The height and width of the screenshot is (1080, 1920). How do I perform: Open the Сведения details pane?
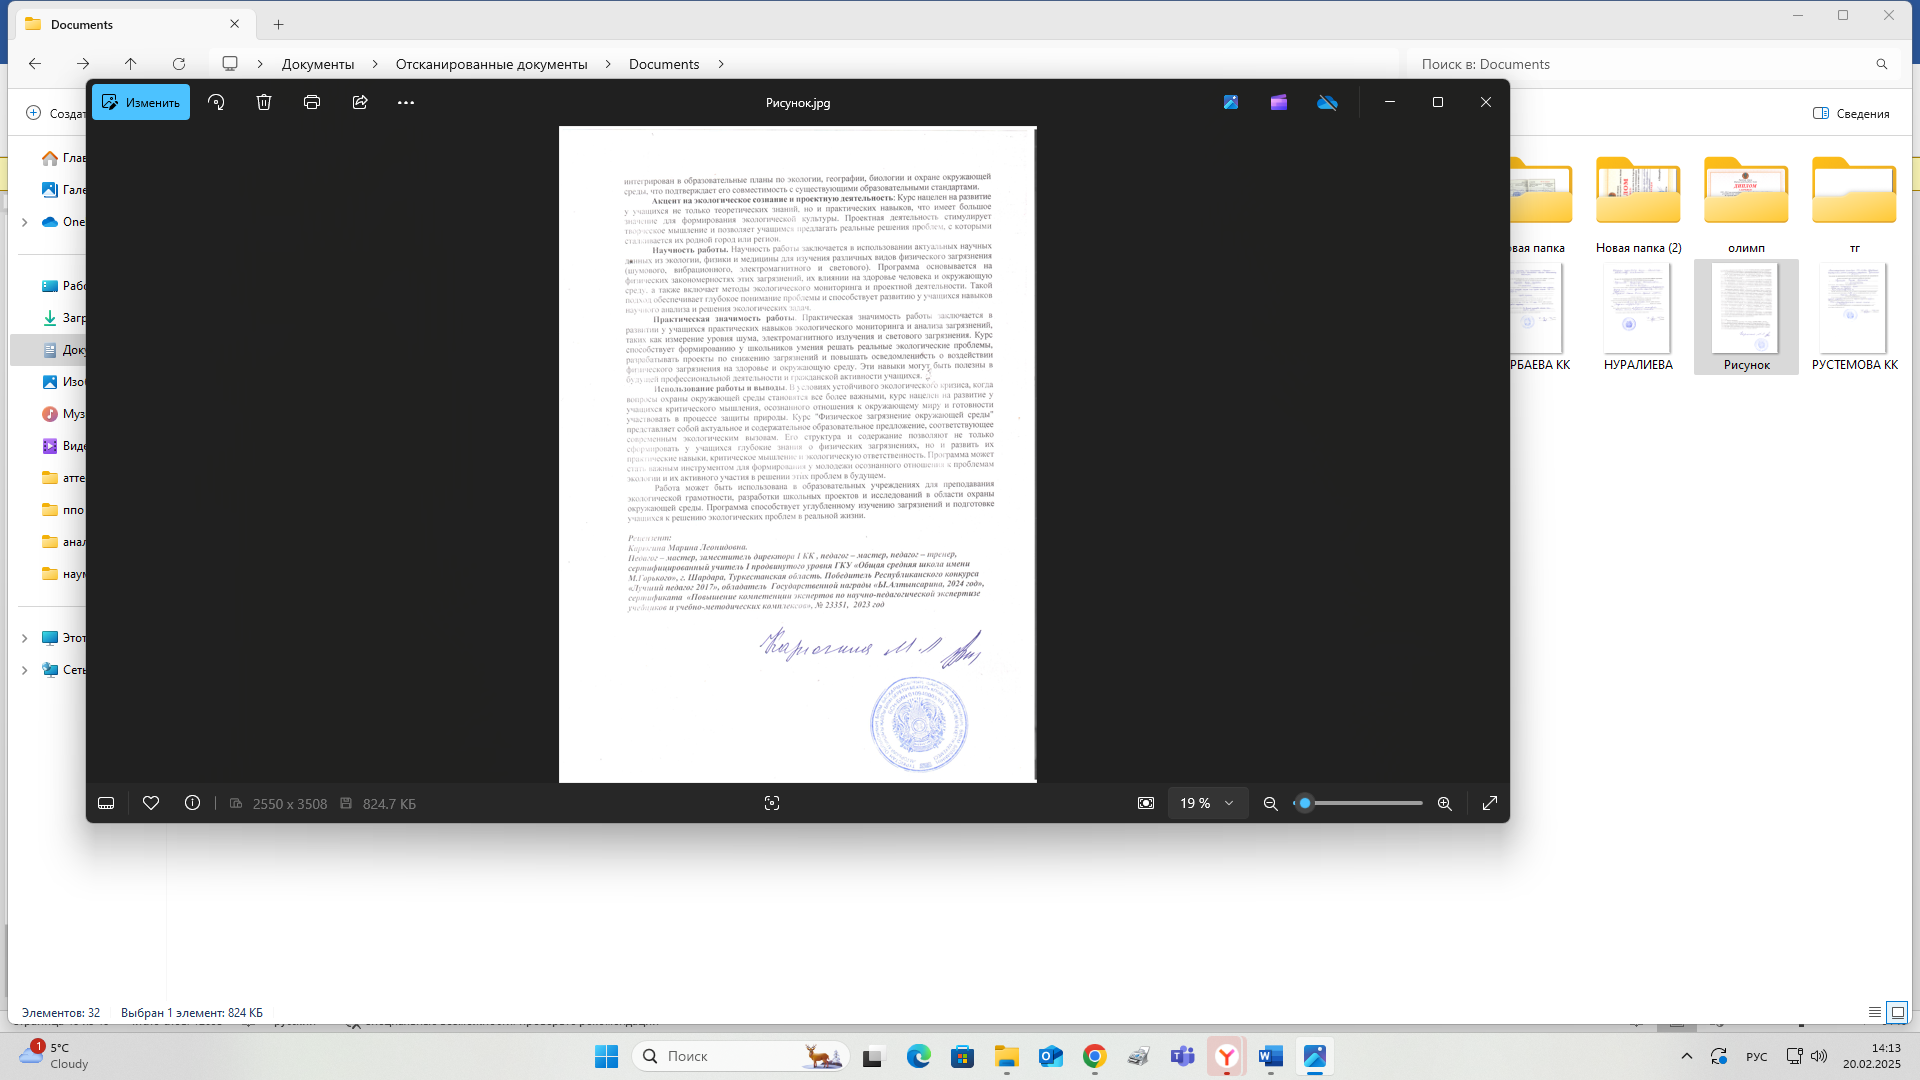1851,113
